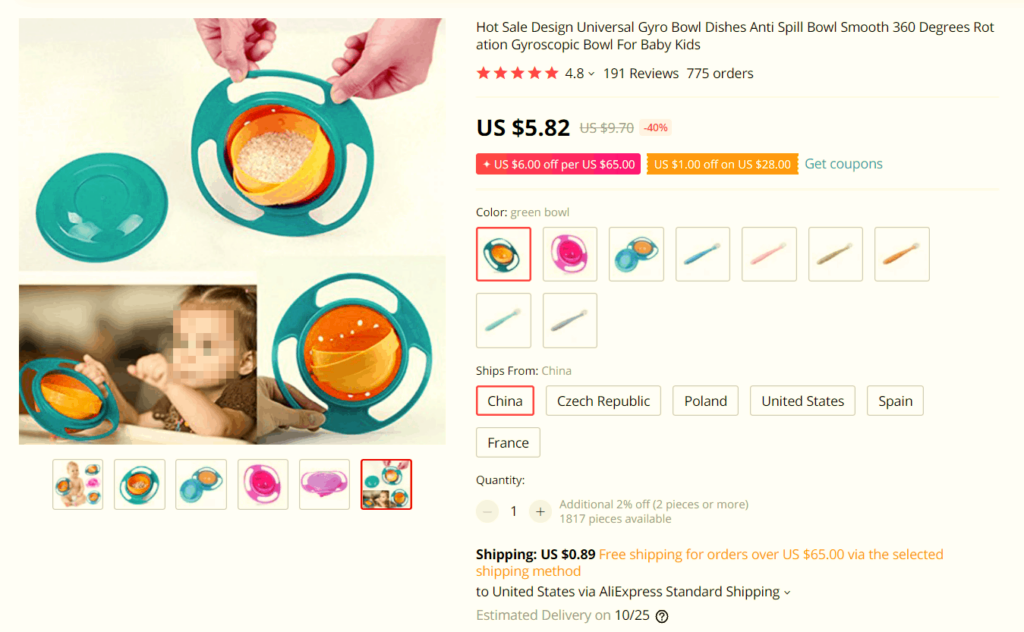Select United States as shipping origin

802,401
